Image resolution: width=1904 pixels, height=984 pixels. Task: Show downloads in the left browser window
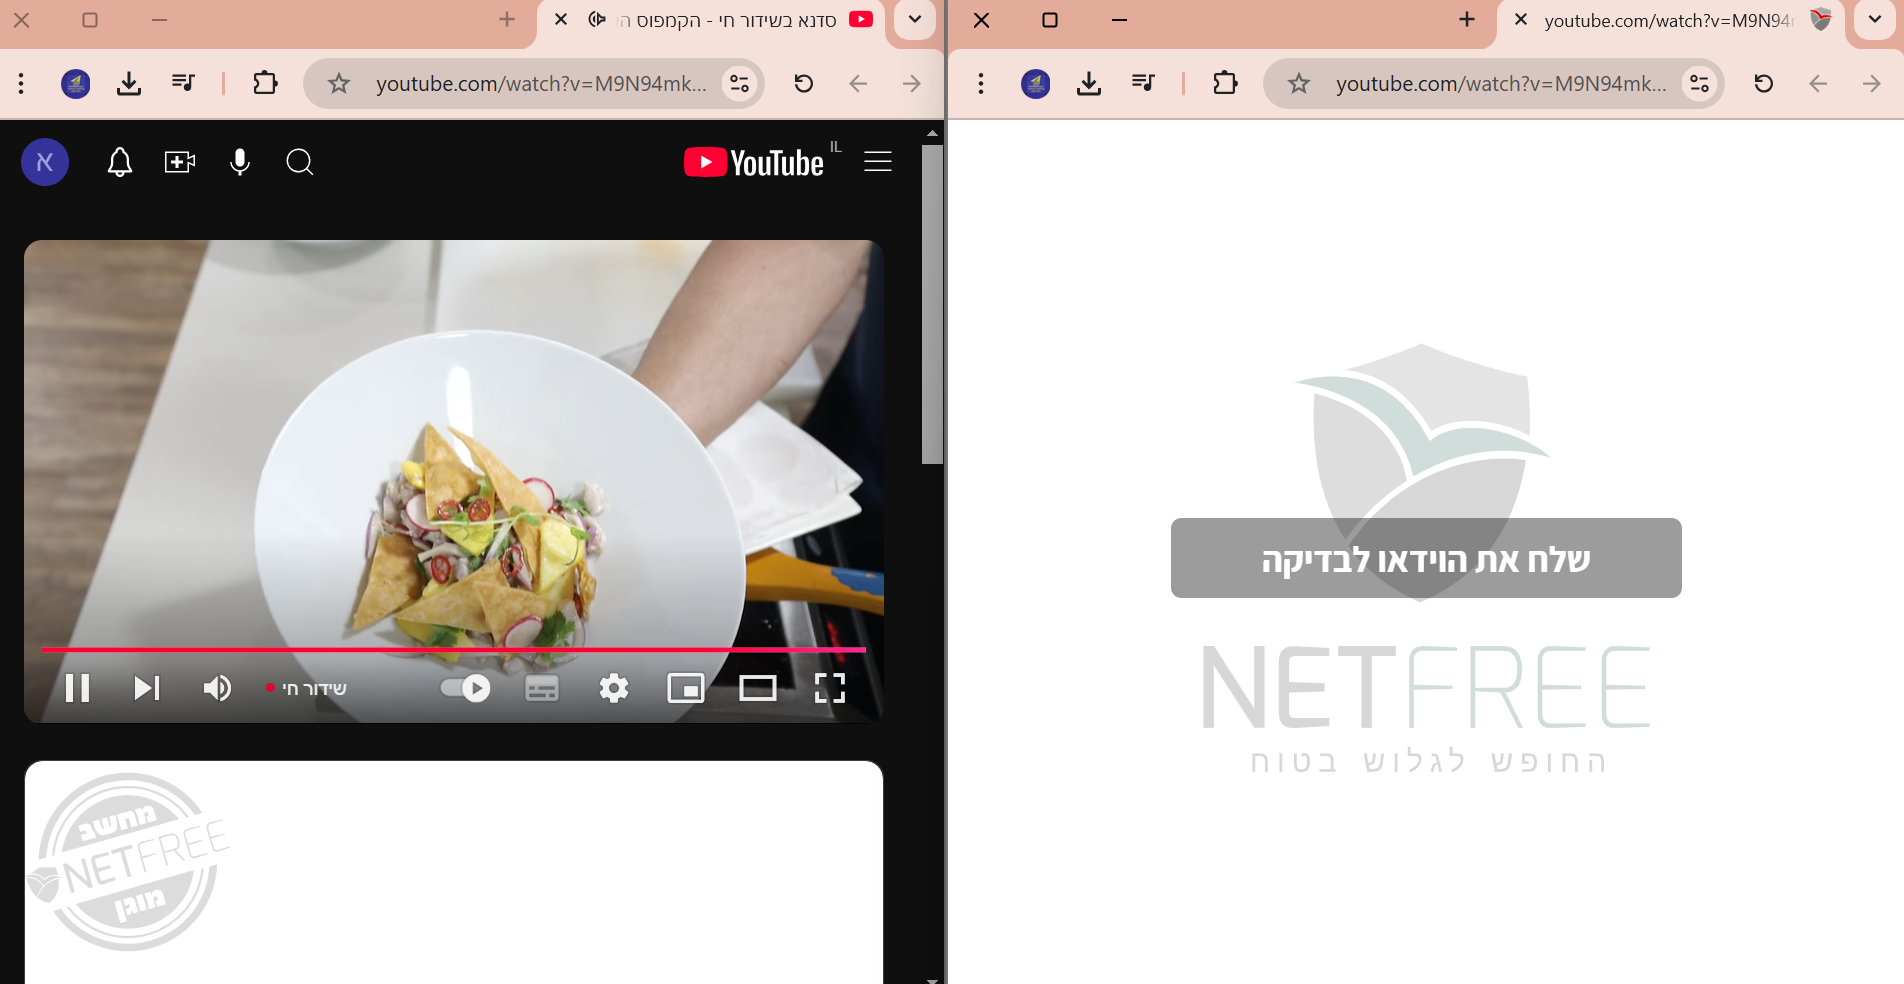tap(129, 84)
